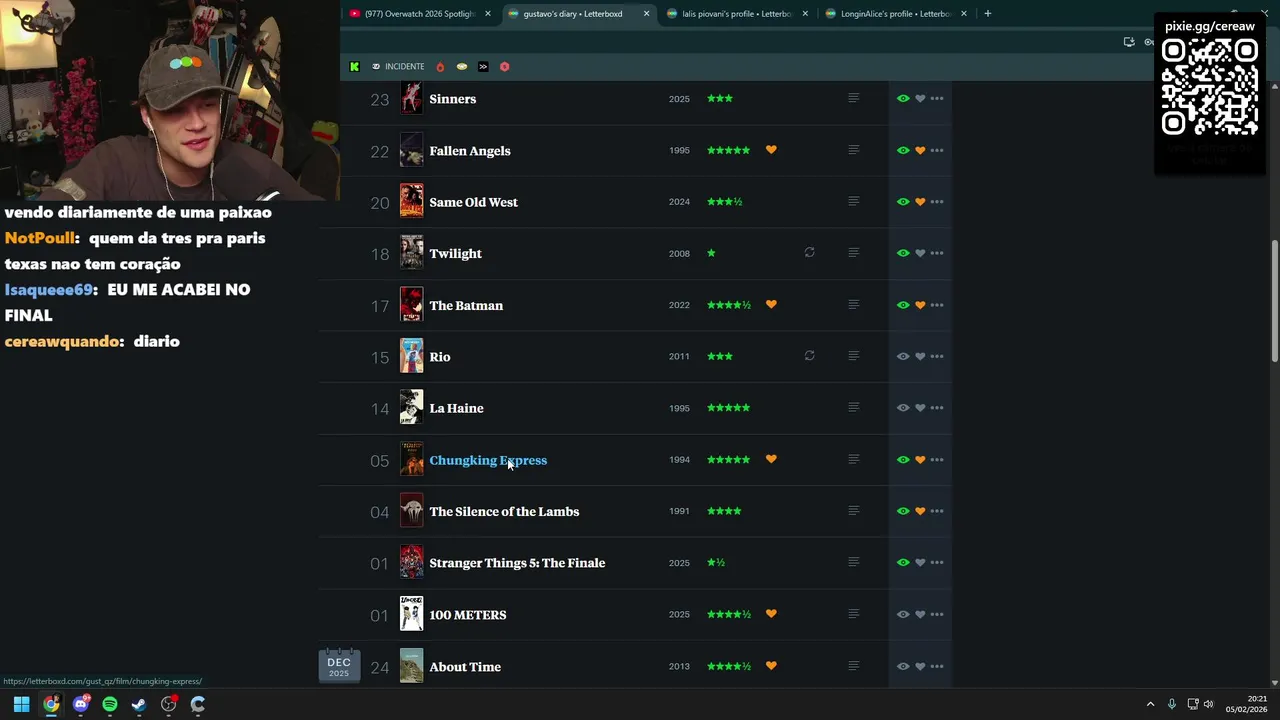1280x720 pixels.
Task: Open the Kick bookmark icon
Action: click(354, 67)
